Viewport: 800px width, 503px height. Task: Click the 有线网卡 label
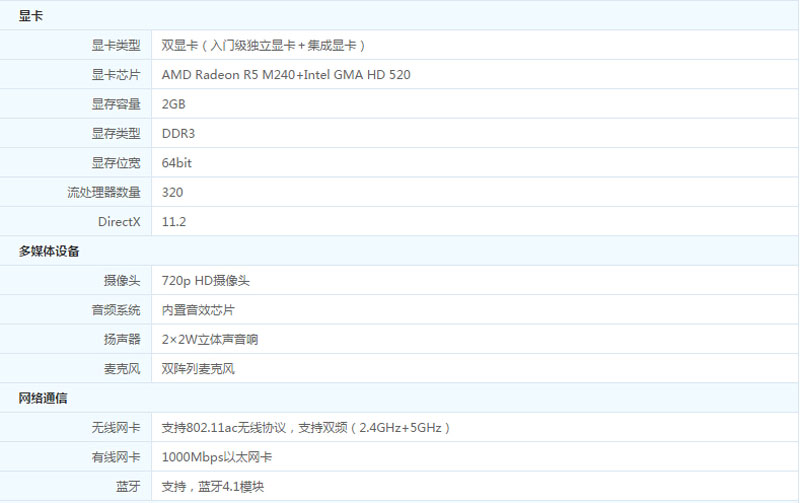(116, 457)
